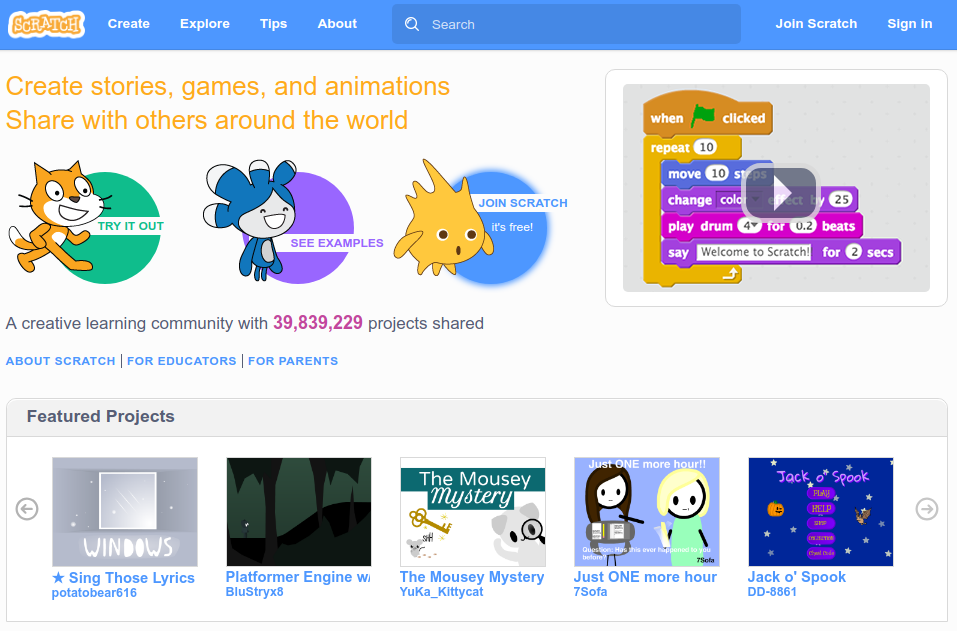Viewport: 957px width, 631px height.
Task: Click the blue Giga character
Action: coord(250,220)
